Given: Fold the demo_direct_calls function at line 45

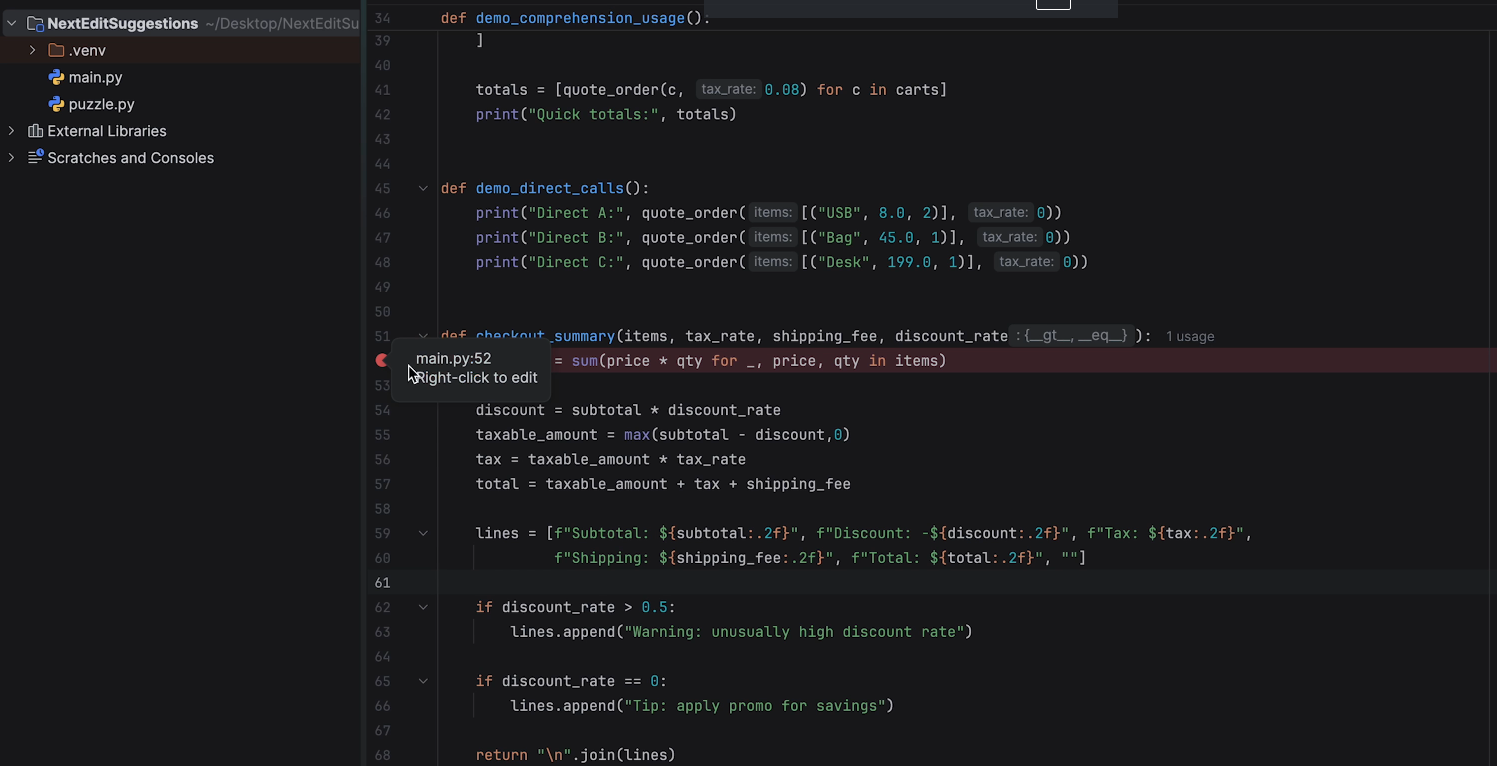Looking at the screenshot, I should pyautogui.click(x=423, y=188).
